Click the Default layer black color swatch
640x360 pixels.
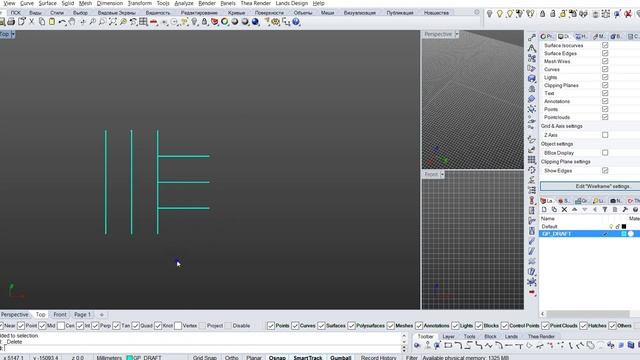[624, 227]
